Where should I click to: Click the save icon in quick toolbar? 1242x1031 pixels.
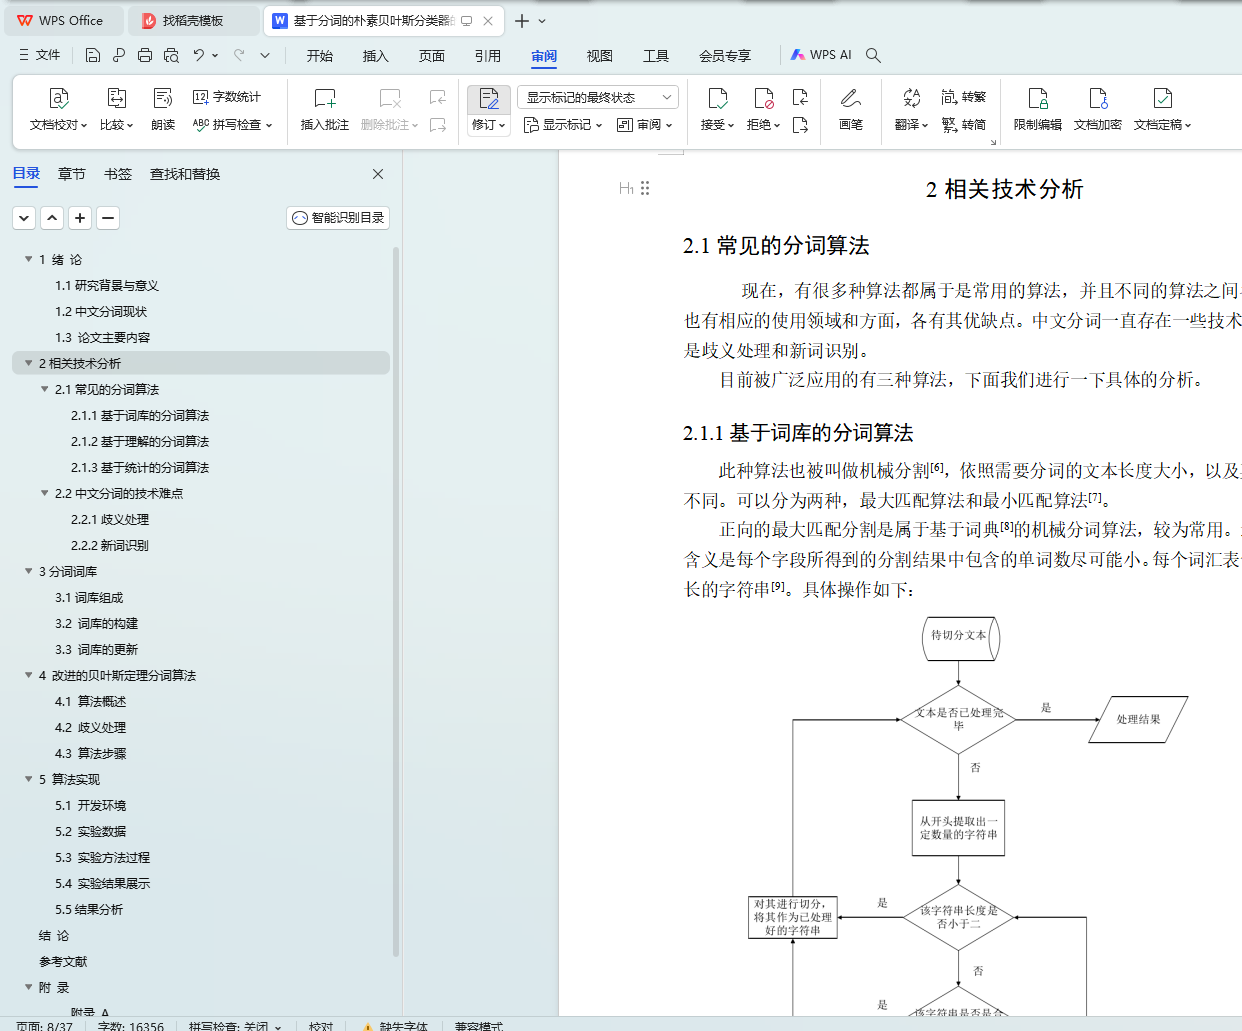click(x=93, y=55)
